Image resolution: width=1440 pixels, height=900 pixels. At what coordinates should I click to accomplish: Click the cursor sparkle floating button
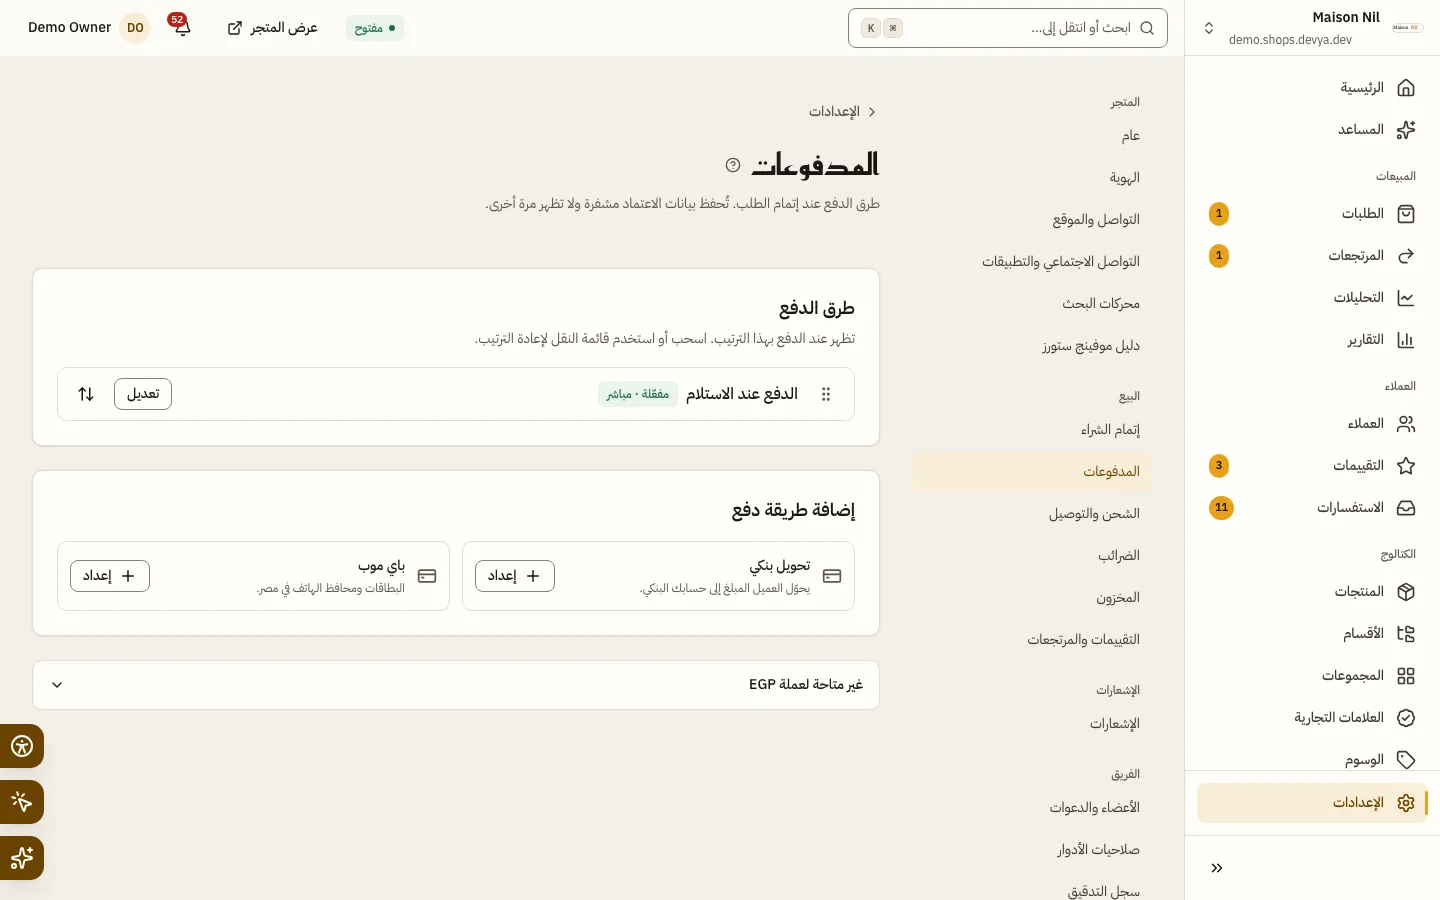pyautogui.click(x=22, y=802)
